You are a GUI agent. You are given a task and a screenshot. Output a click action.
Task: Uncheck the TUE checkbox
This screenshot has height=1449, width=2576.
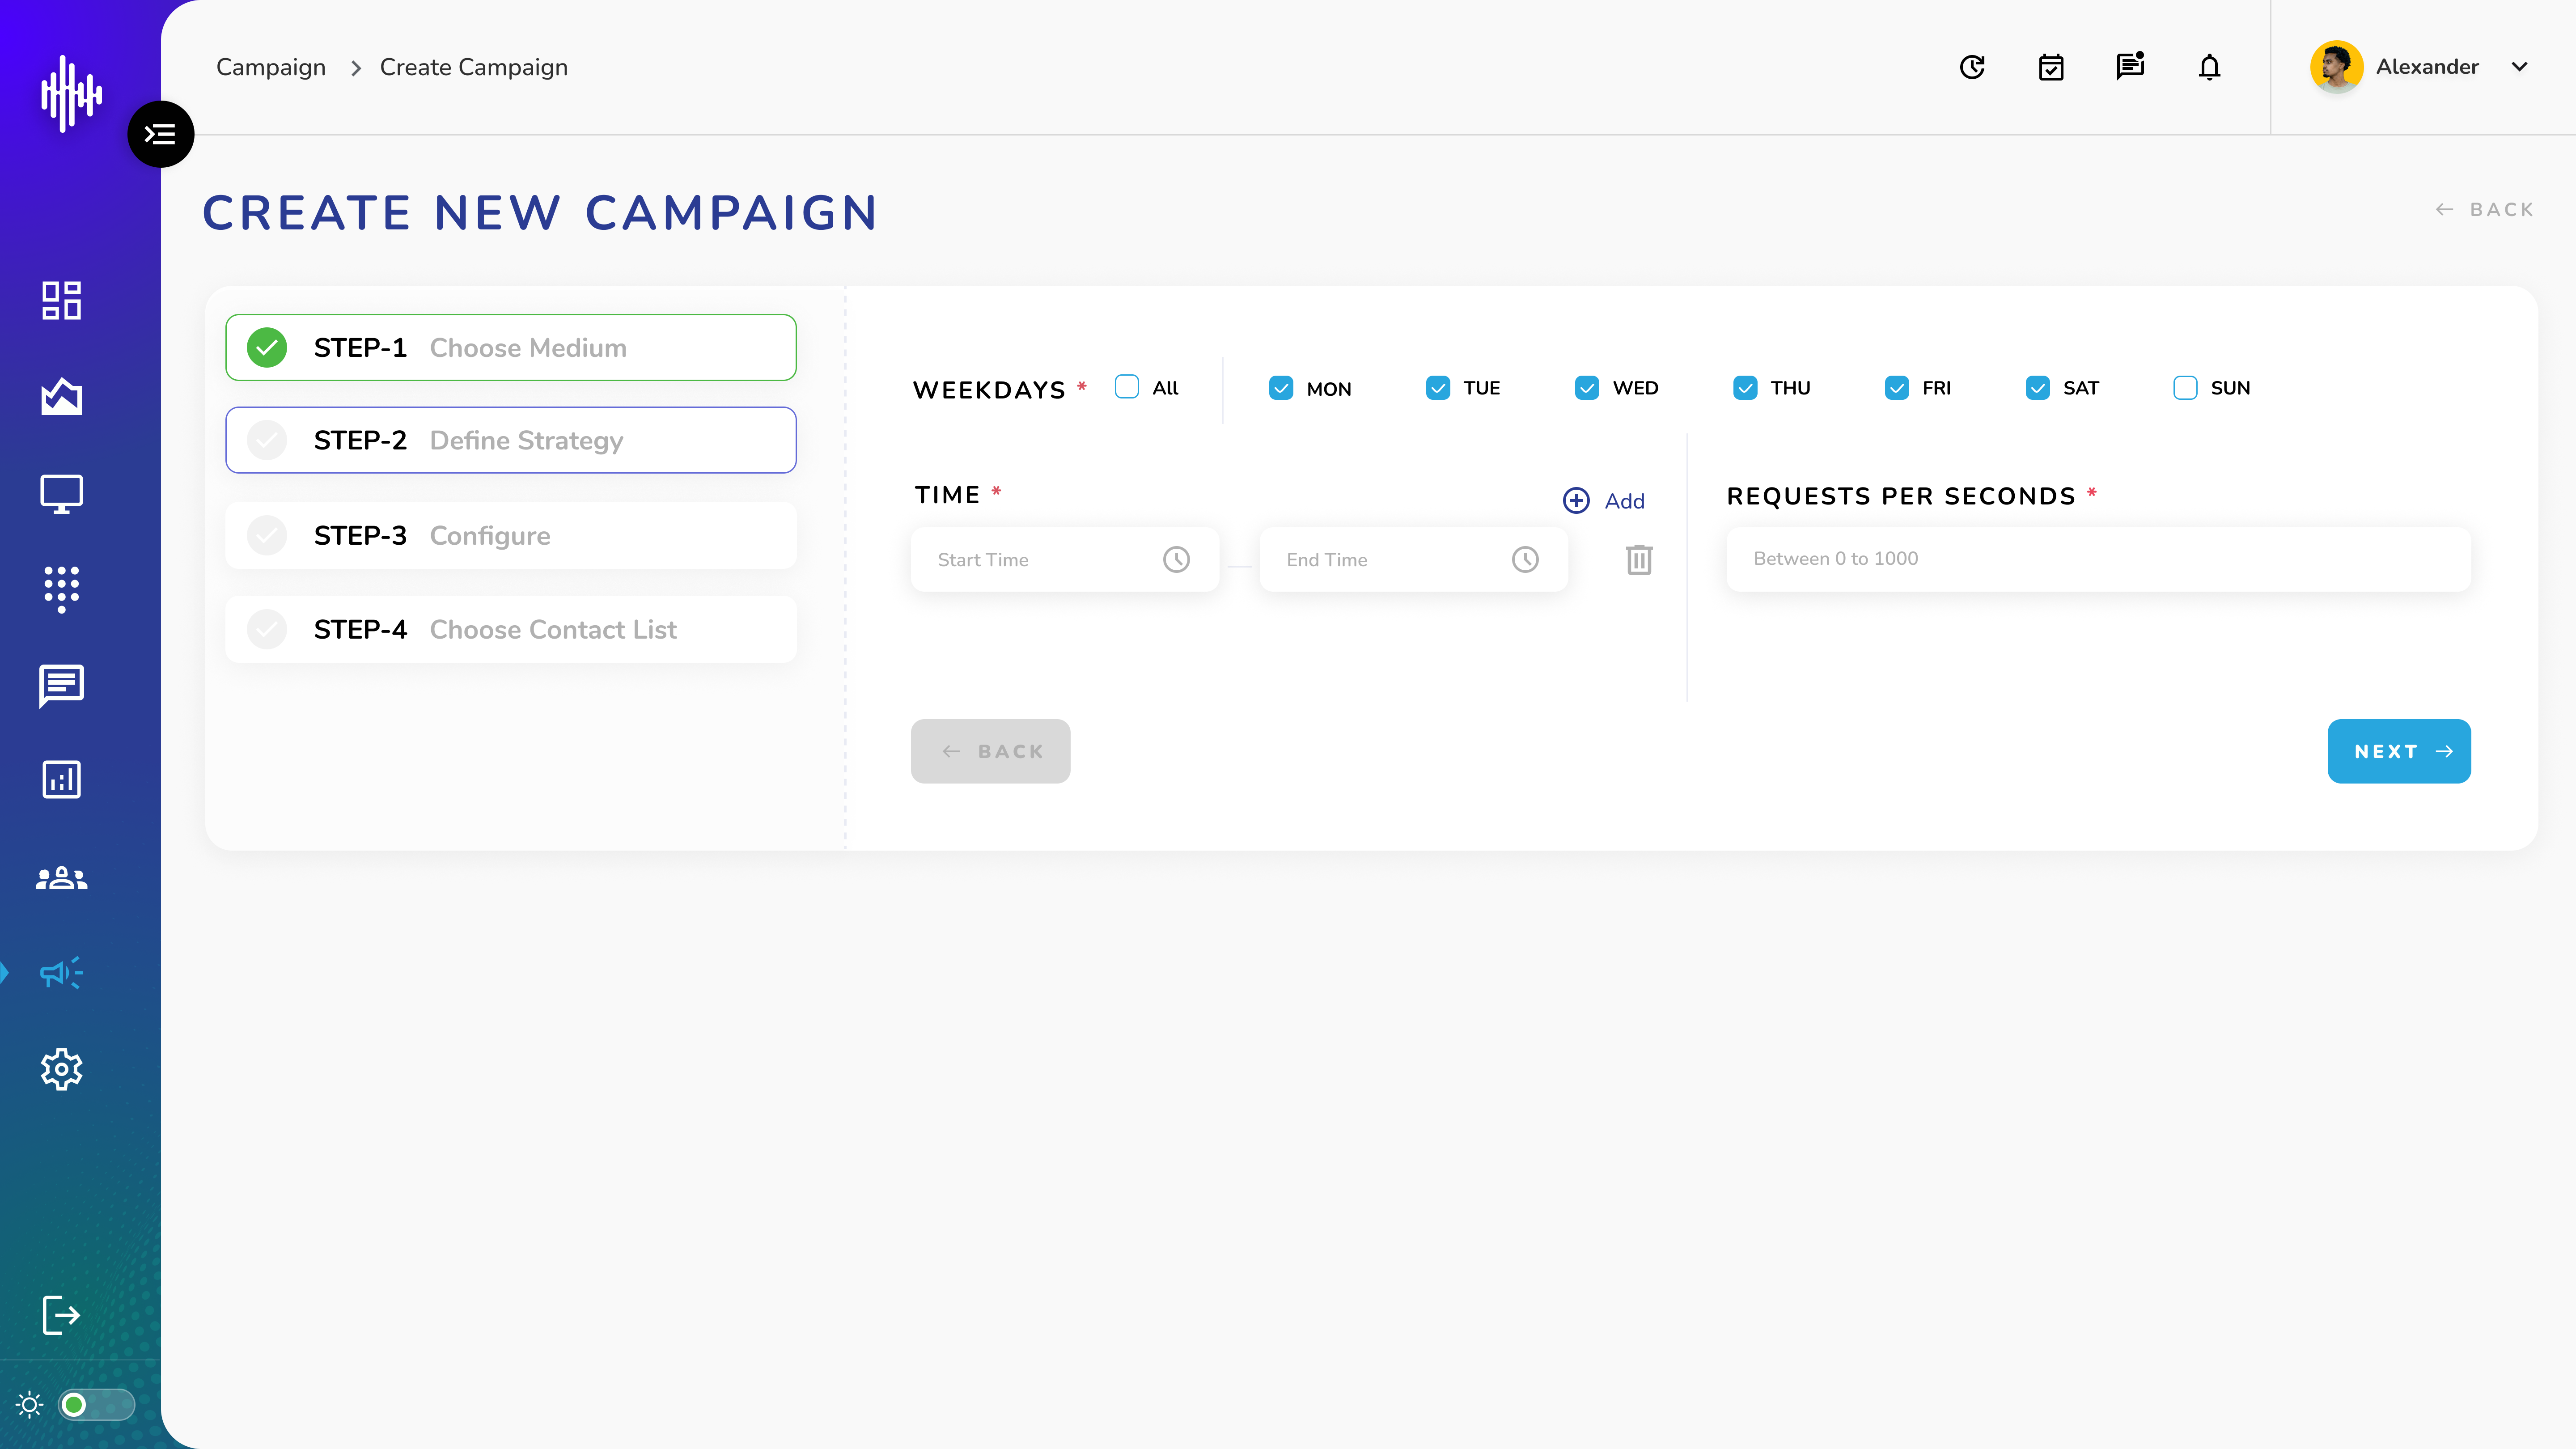coord(1437,388)
